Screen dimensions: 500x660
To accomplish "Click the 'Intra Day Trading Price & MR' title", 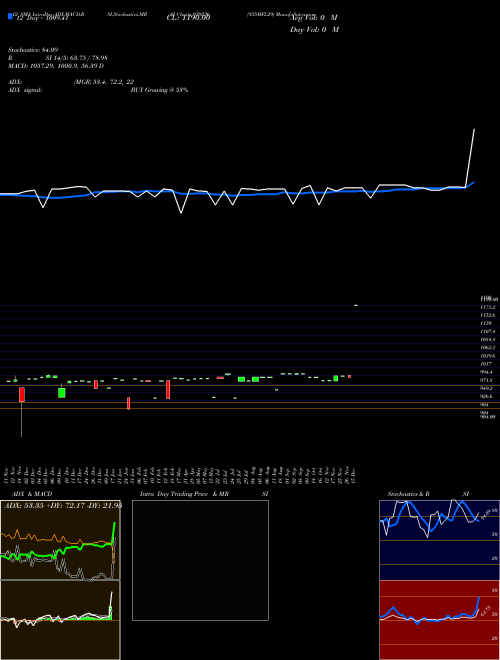I will click(184, 494).
